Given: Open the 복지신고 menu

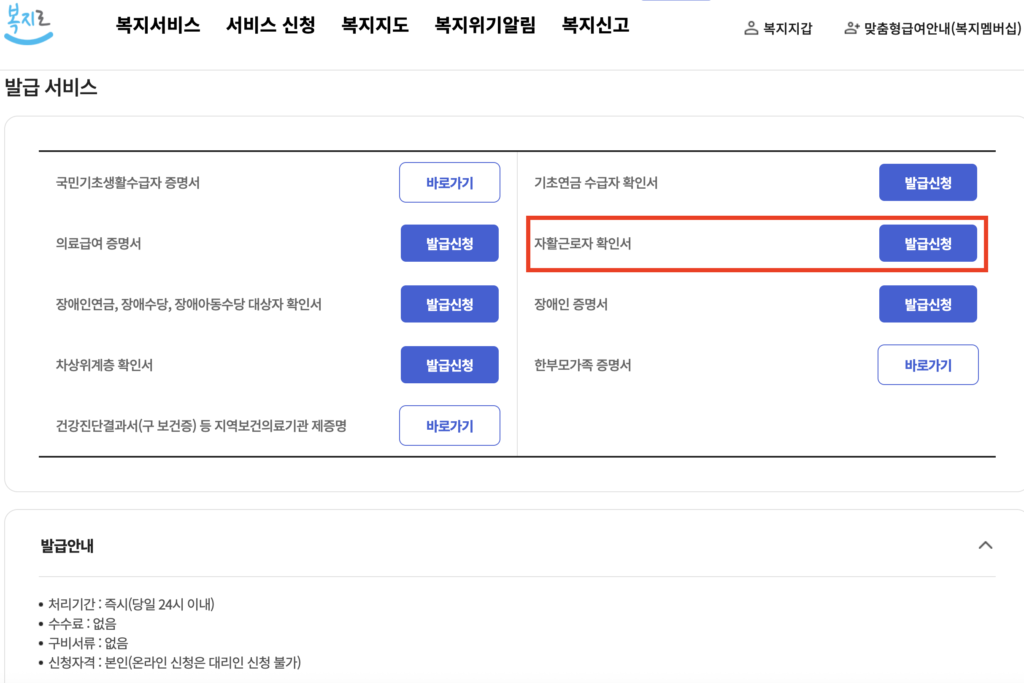Looking at the screenshot, I should [x=596, y=26].
